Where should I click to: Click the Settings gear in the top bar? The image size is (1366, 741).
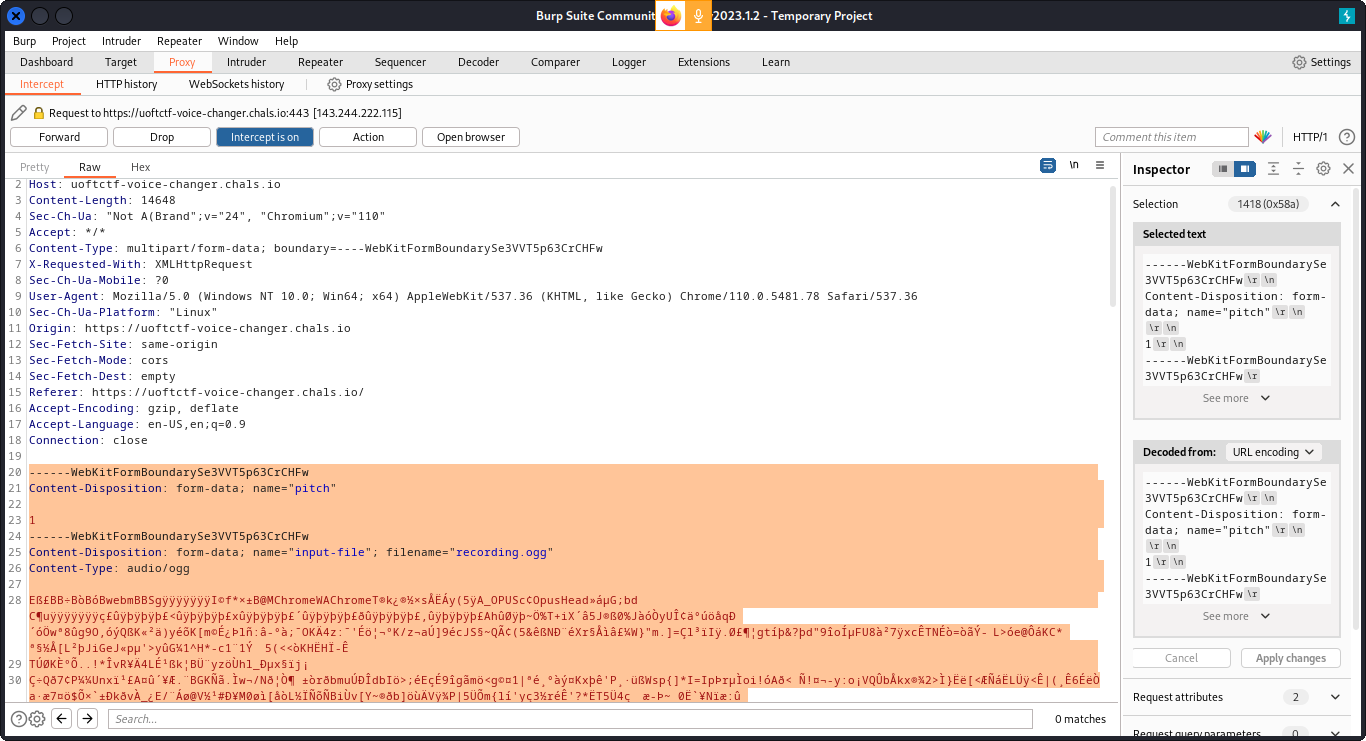click(1299, 62)
